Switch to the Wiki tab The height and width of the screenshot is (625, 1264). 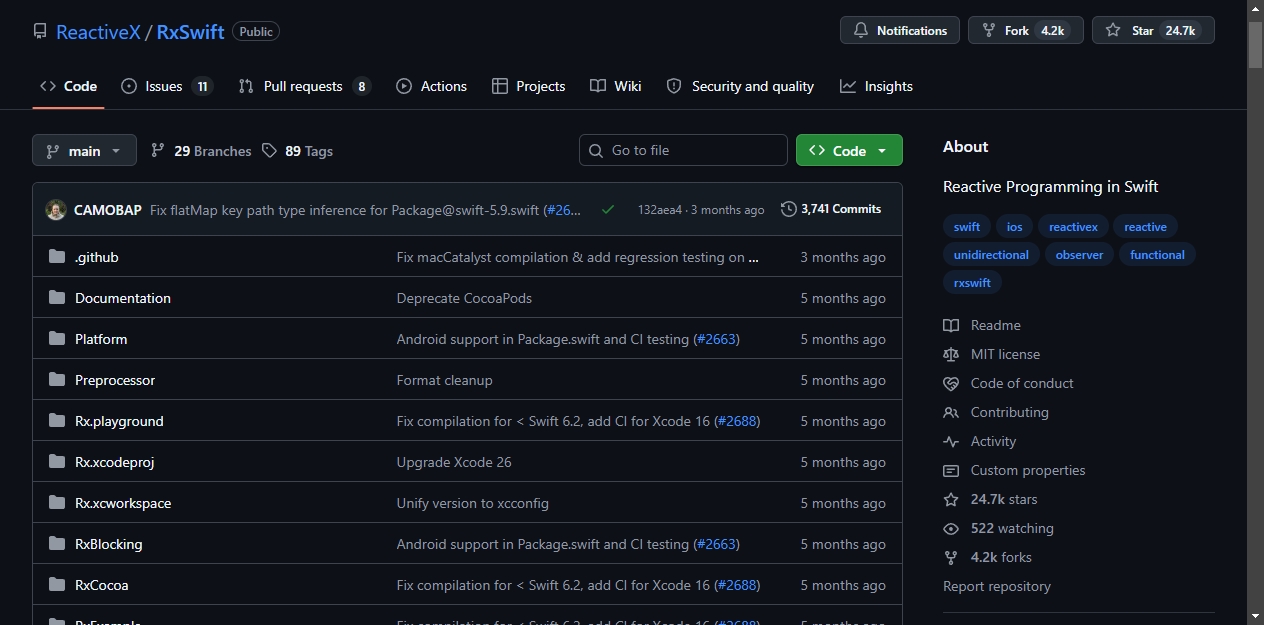[616, 86]
